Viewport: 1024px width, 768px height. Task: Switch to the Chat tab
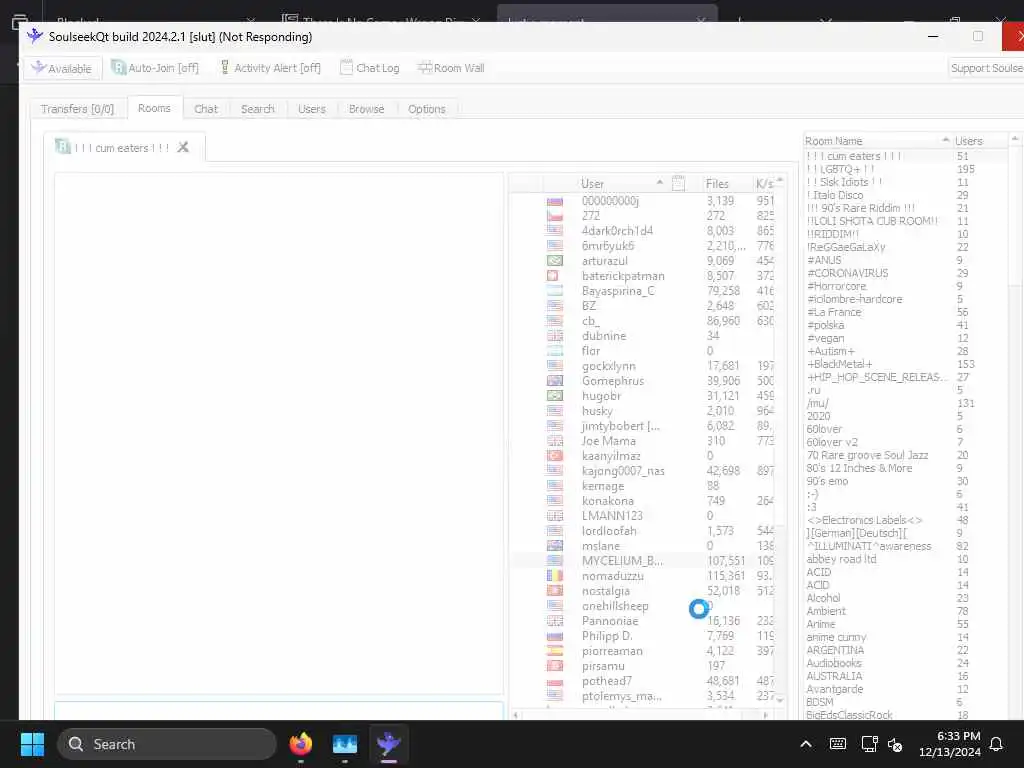click(x=206, y=109)
